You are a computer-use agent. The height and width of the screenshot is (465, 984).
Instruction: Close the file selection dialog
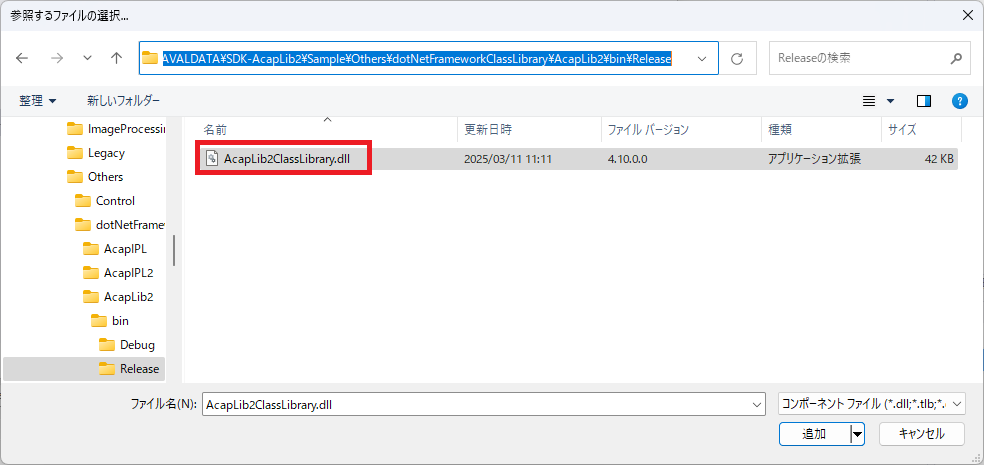(x=967, y=16)
